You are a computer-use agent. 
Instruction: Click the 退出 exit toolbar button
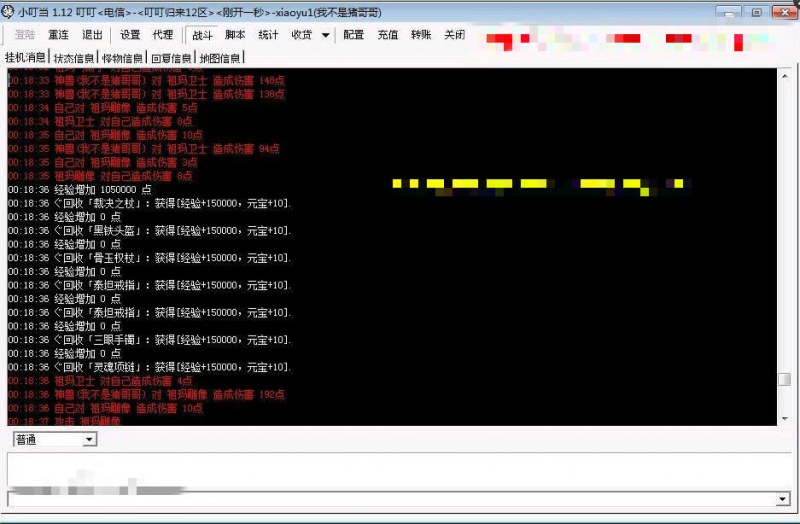92,35
